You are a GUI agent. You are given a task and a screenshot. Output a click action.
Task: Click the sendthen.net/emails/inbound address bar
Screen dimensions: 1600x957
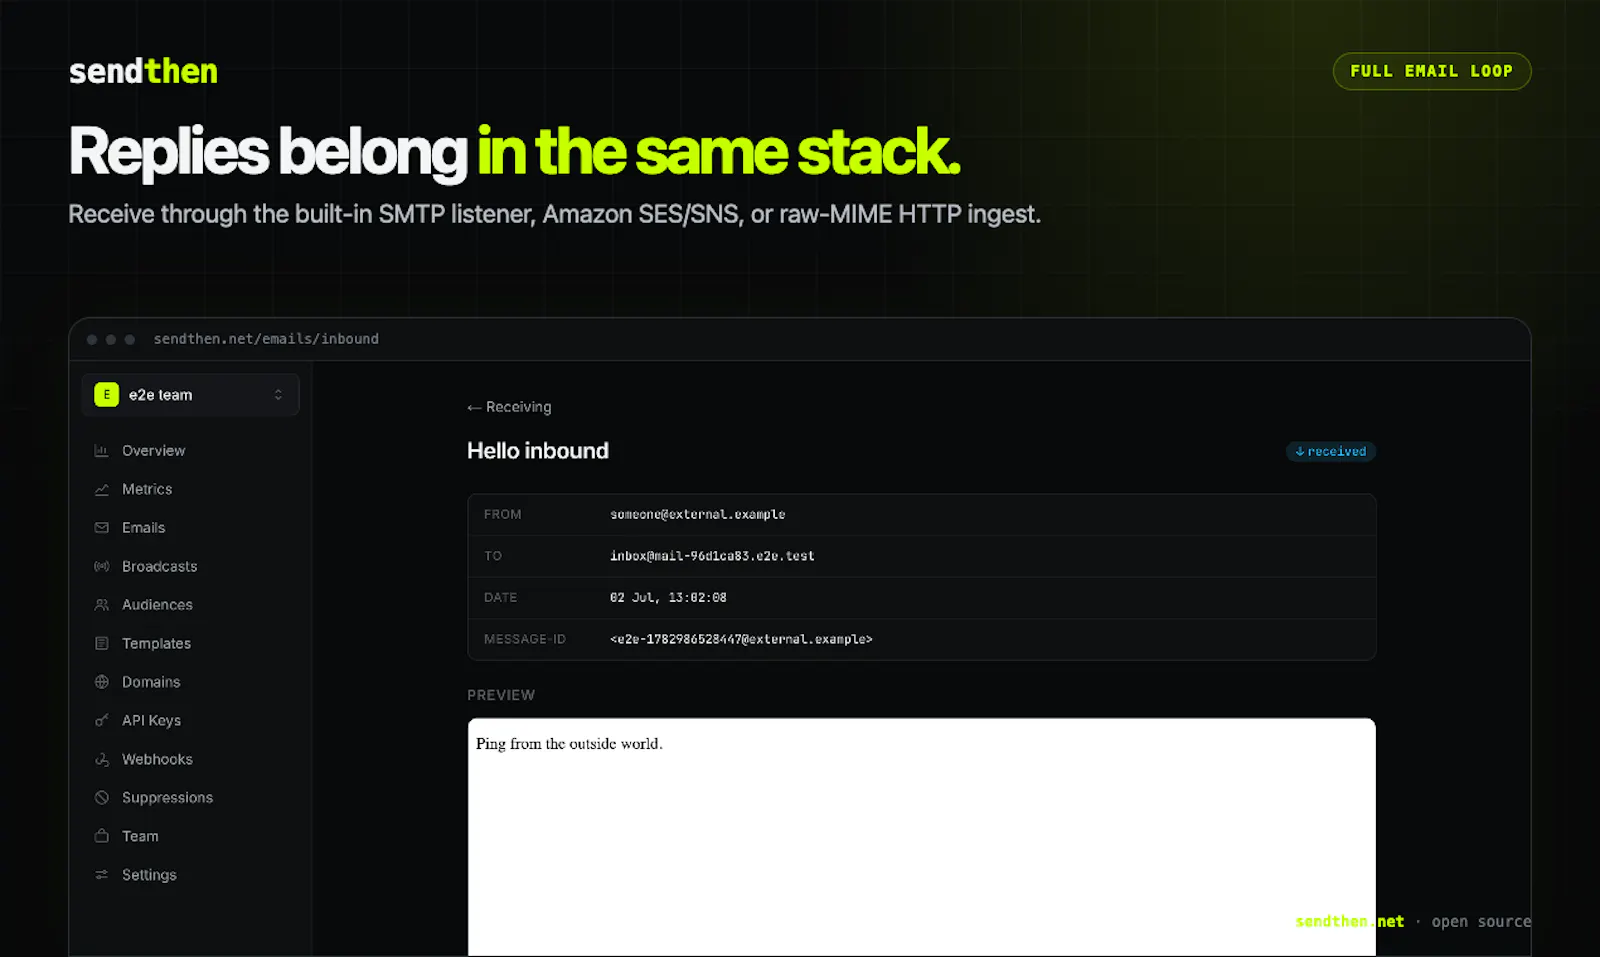[x=266, y=339]
